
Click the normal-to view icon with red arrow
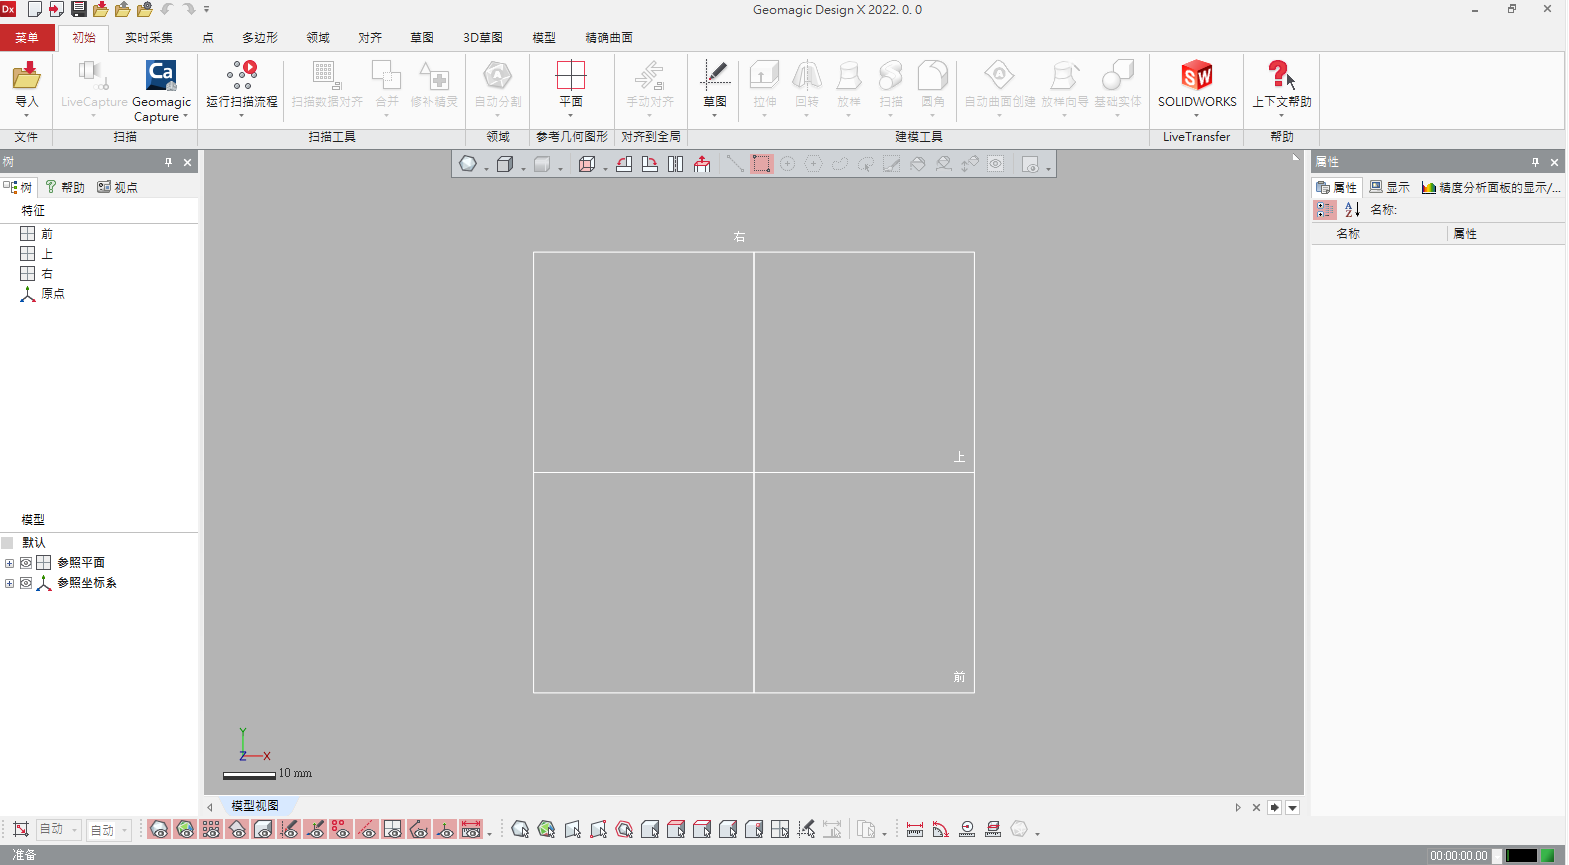702,164
